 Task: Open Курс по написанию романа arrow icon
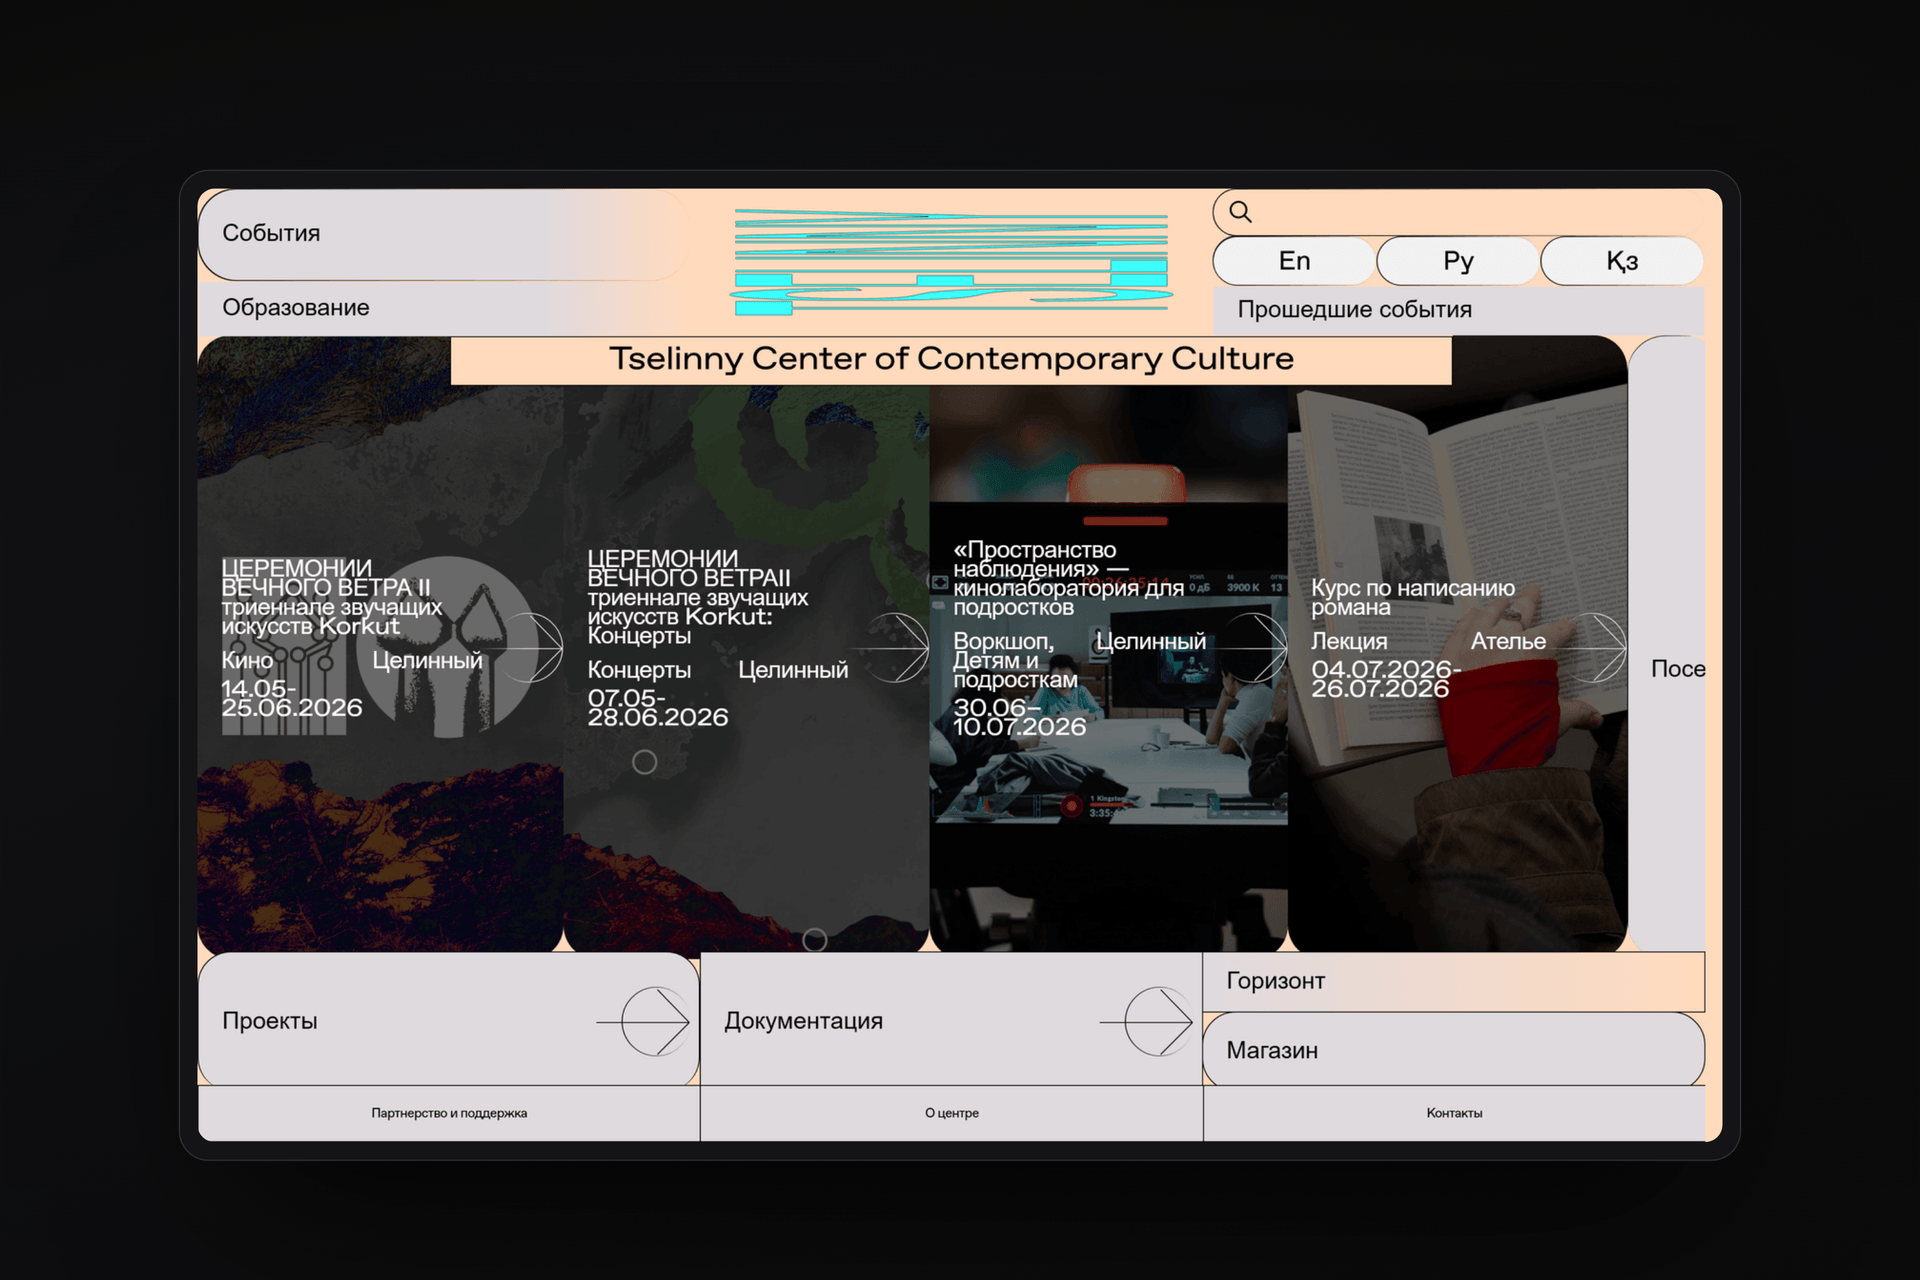point(1594,648)
